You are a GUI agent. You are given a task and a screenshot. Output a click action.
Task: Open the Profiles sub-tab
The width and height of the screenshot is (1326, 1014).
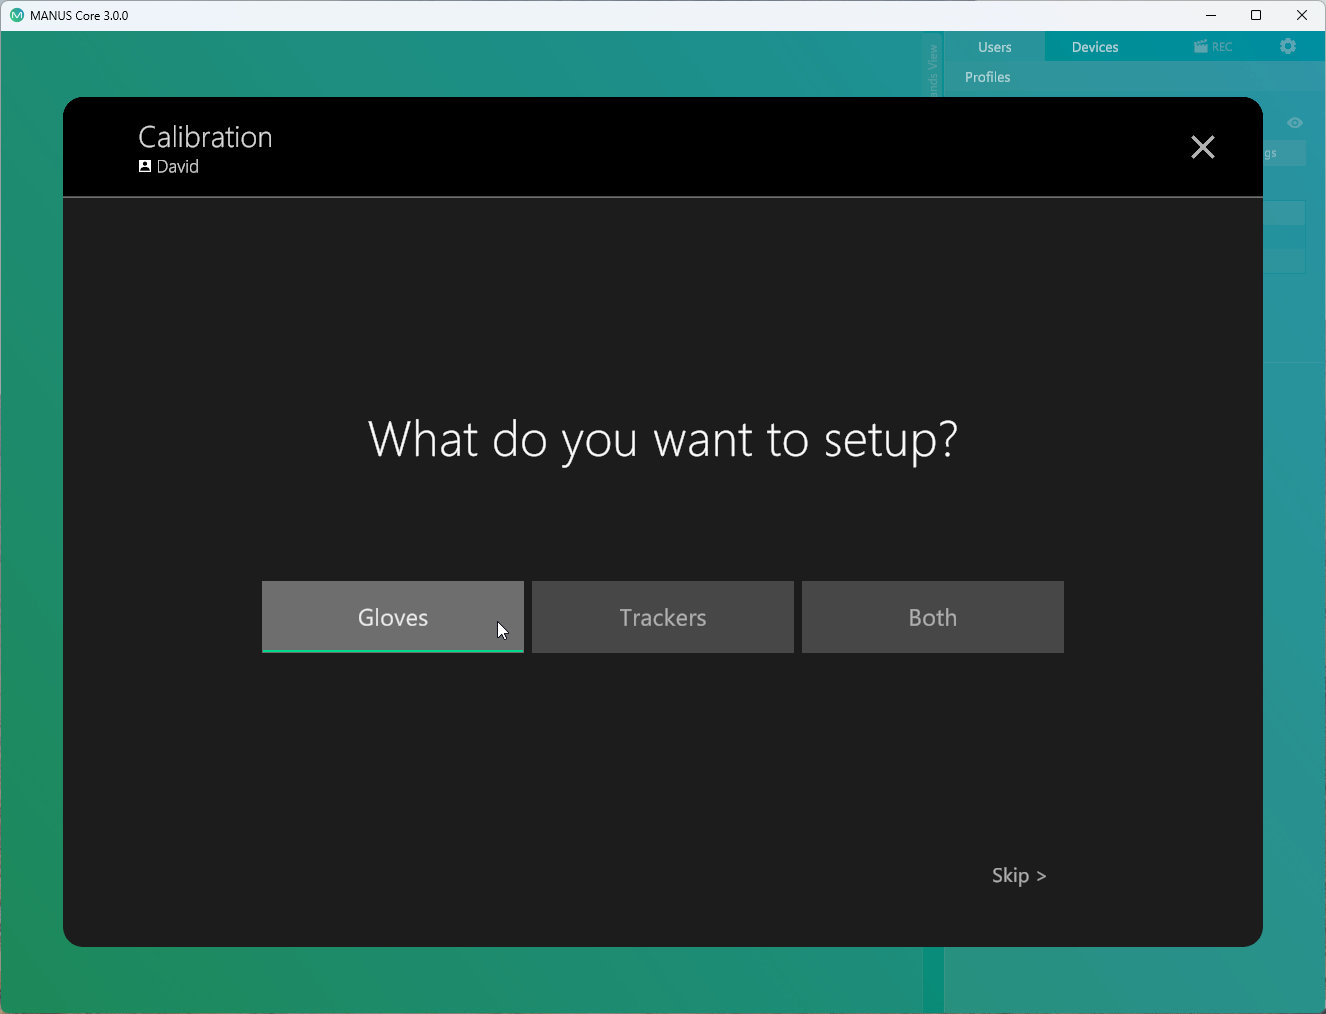pyautogui.click(x=987, y=77)
